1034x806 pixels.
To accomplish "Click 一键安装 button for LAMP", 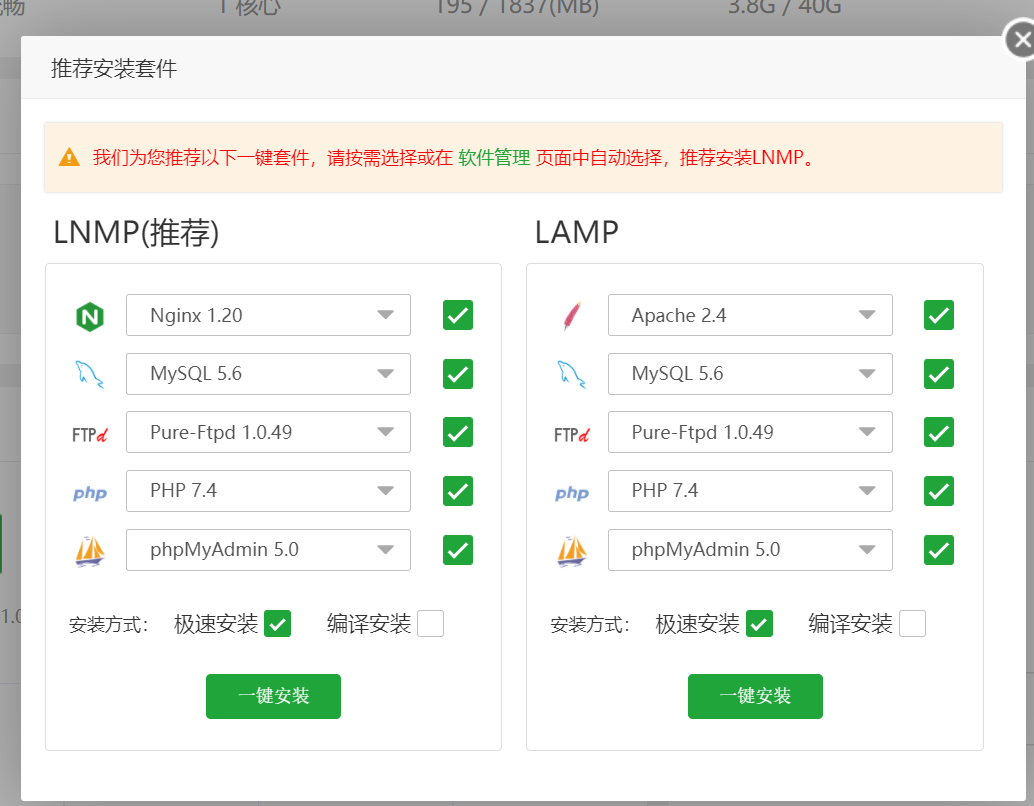I will [755, 696].
